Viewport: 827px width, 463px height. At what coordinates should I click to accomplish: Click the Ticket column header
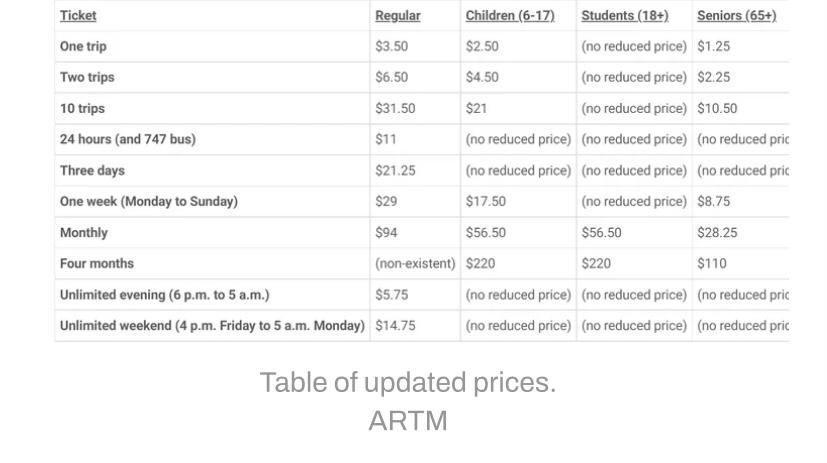pos(78,16)
